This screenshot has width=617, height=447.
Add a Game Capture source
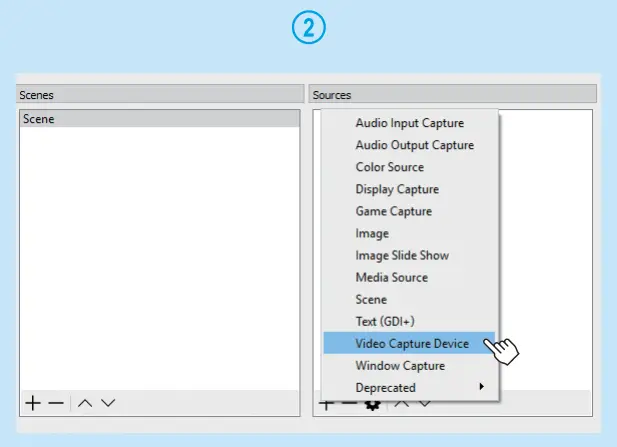click(x=409, y=211)
